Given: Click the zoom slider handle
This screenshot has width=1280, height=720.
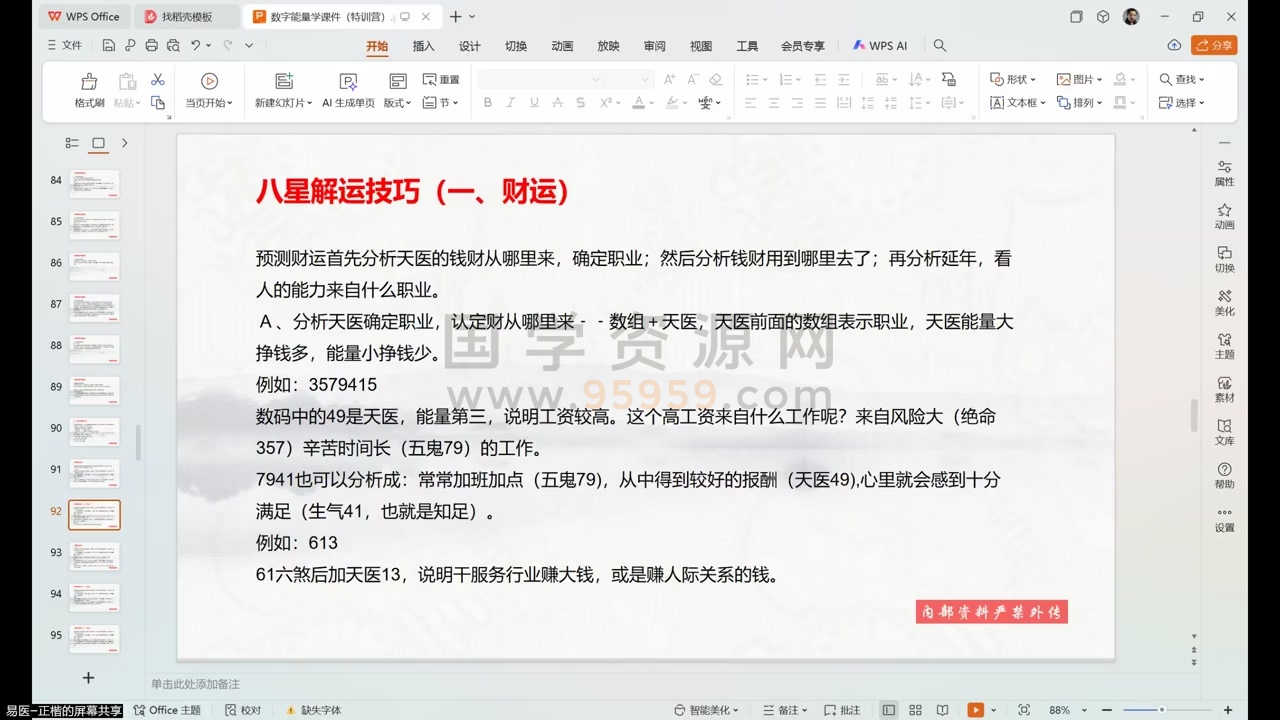Looking at the screenshot, I should [1161, 710].
